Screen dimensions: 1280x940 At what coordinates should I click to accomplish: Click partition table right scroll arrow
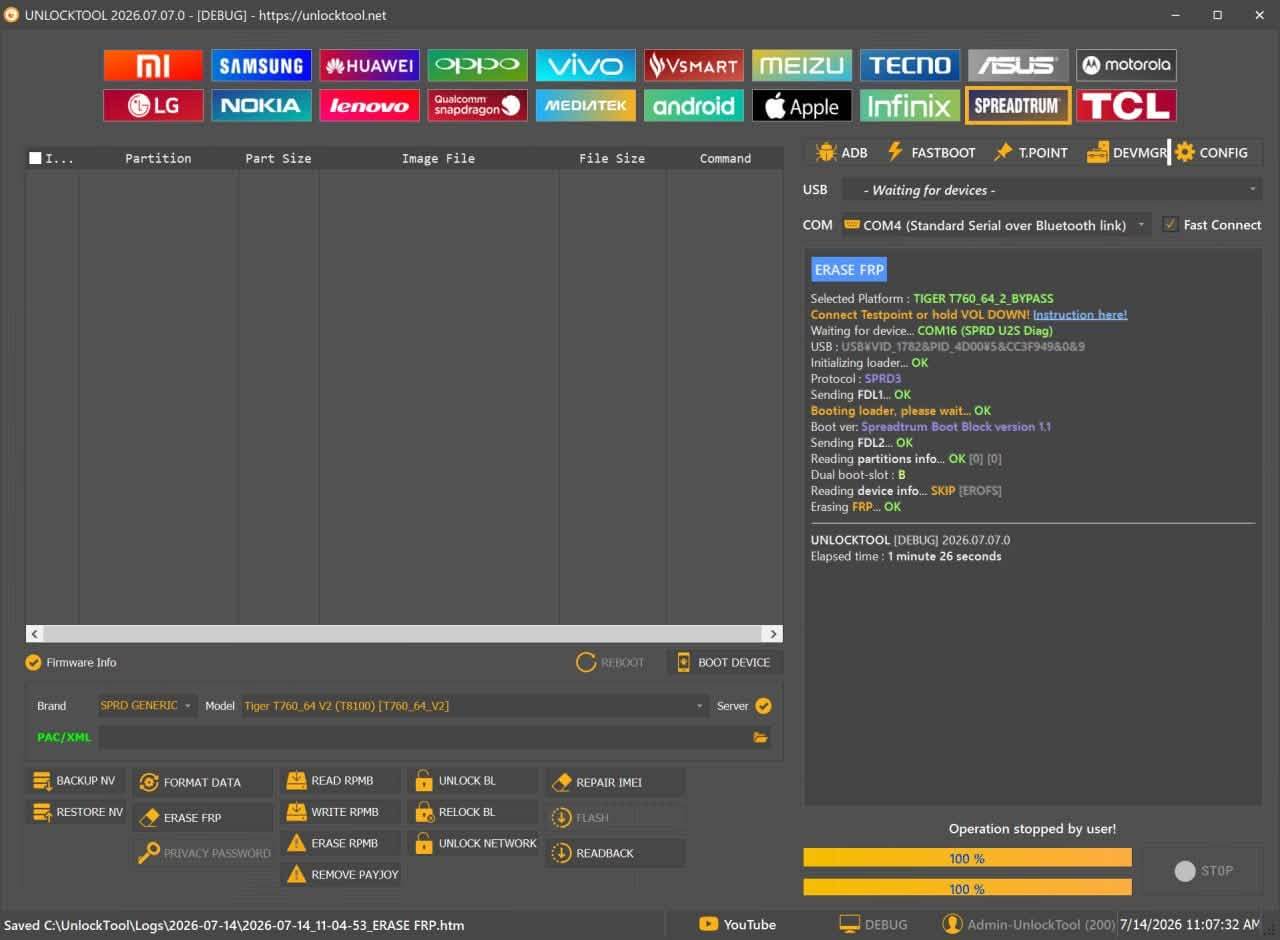(773, 634)
